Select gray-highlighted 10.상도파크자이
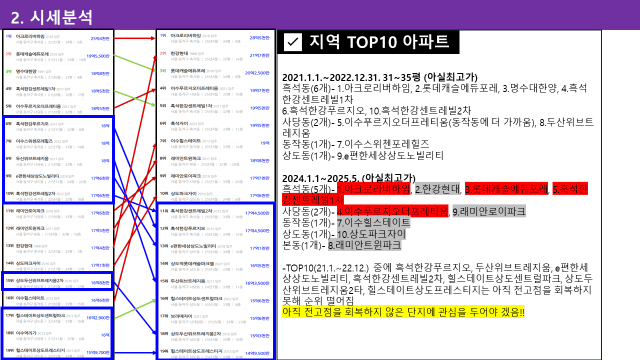Image resolution: width=640 pixels, height=360 pixels. tap(371, 234)
